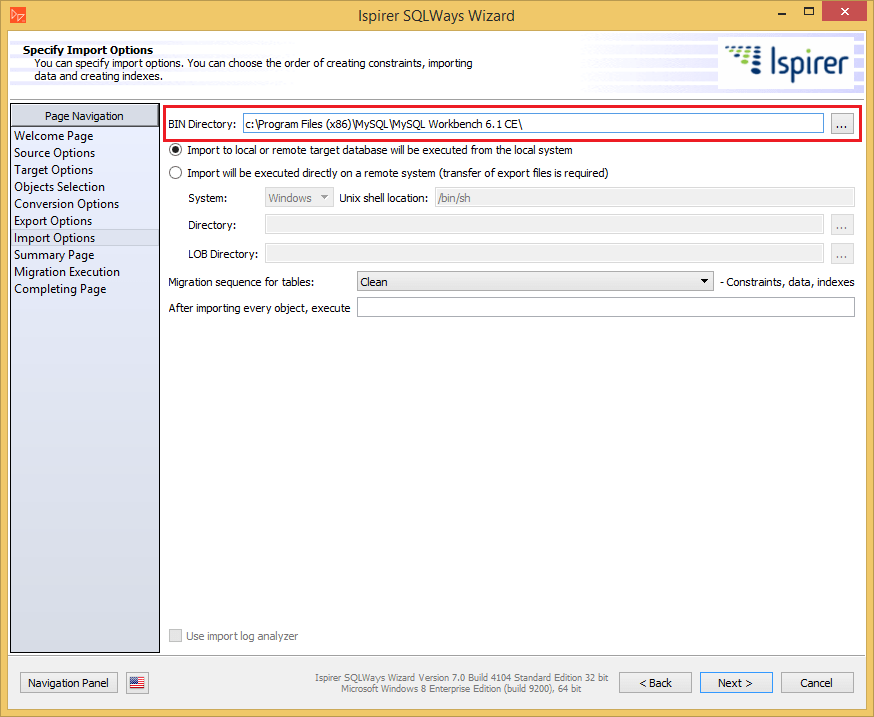Go to the Welcome Page entry
874x717 pixels.
tap(53, 136)
